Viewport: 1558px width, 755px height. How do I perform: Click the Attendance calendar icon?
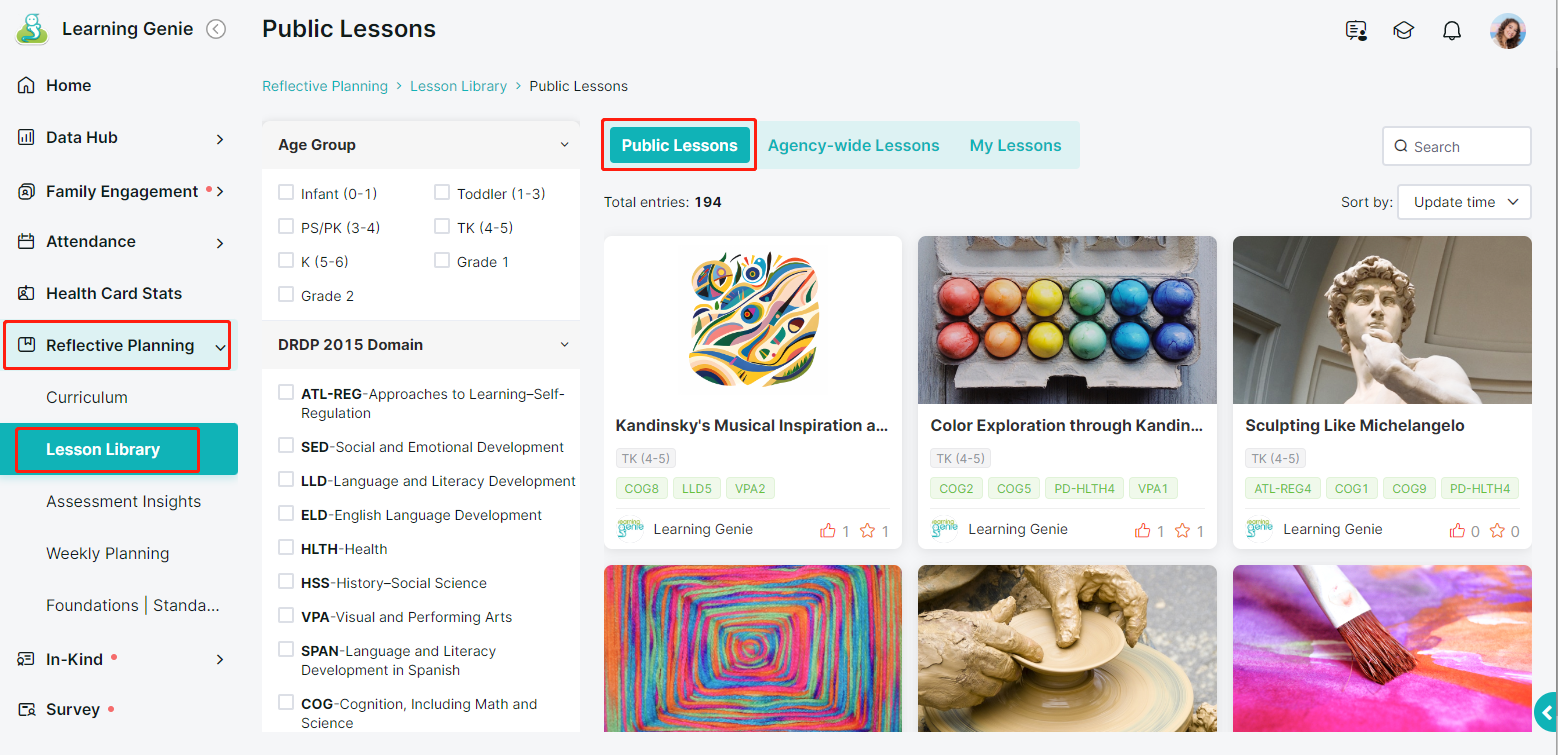coord(27,241)
